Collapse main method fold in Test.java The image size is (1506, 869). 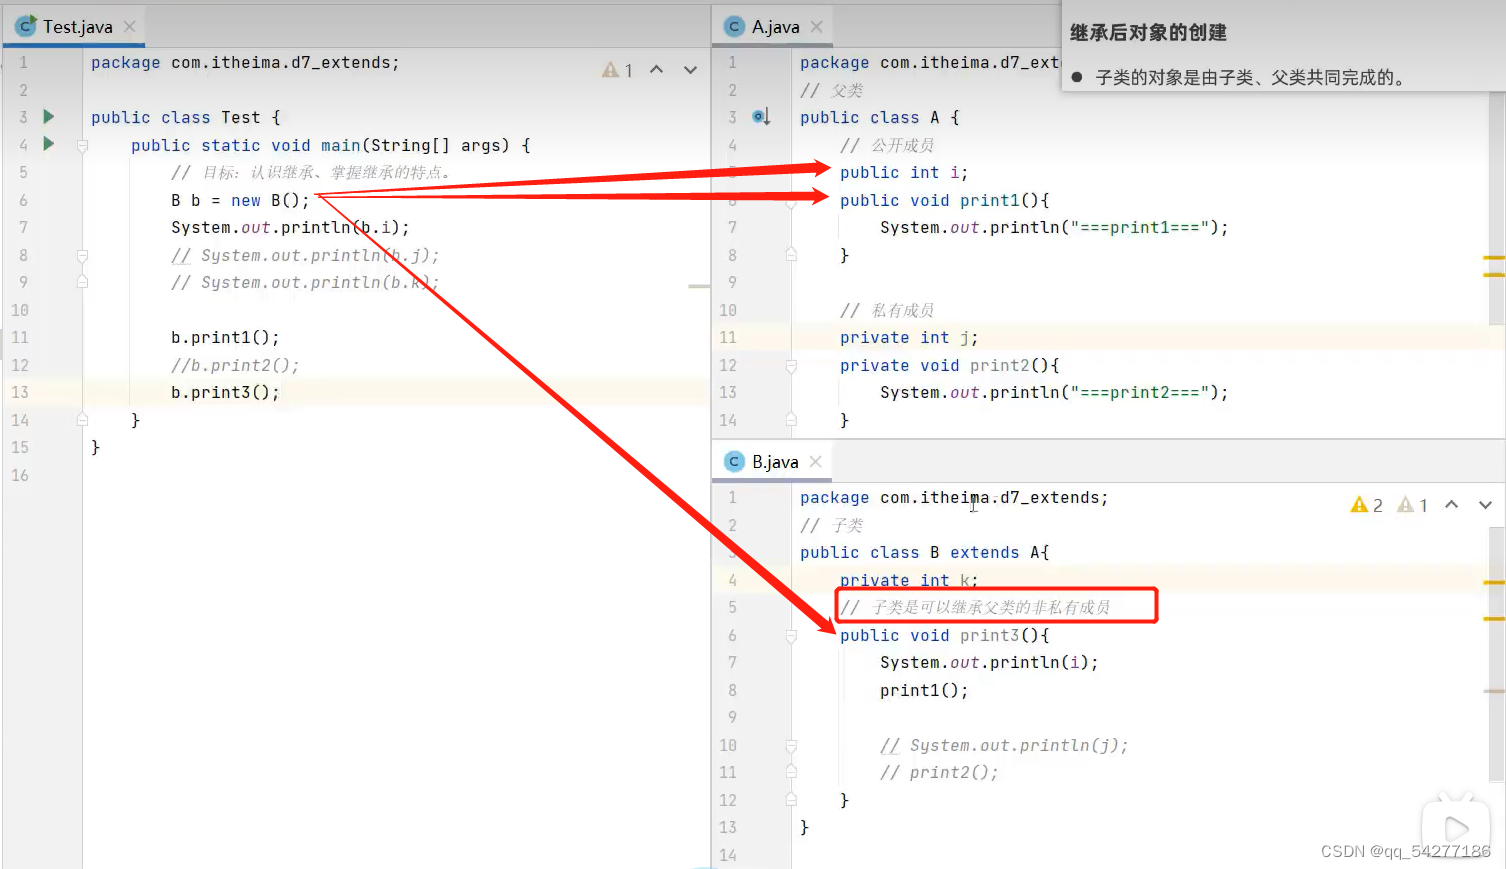tap(83, 145)
